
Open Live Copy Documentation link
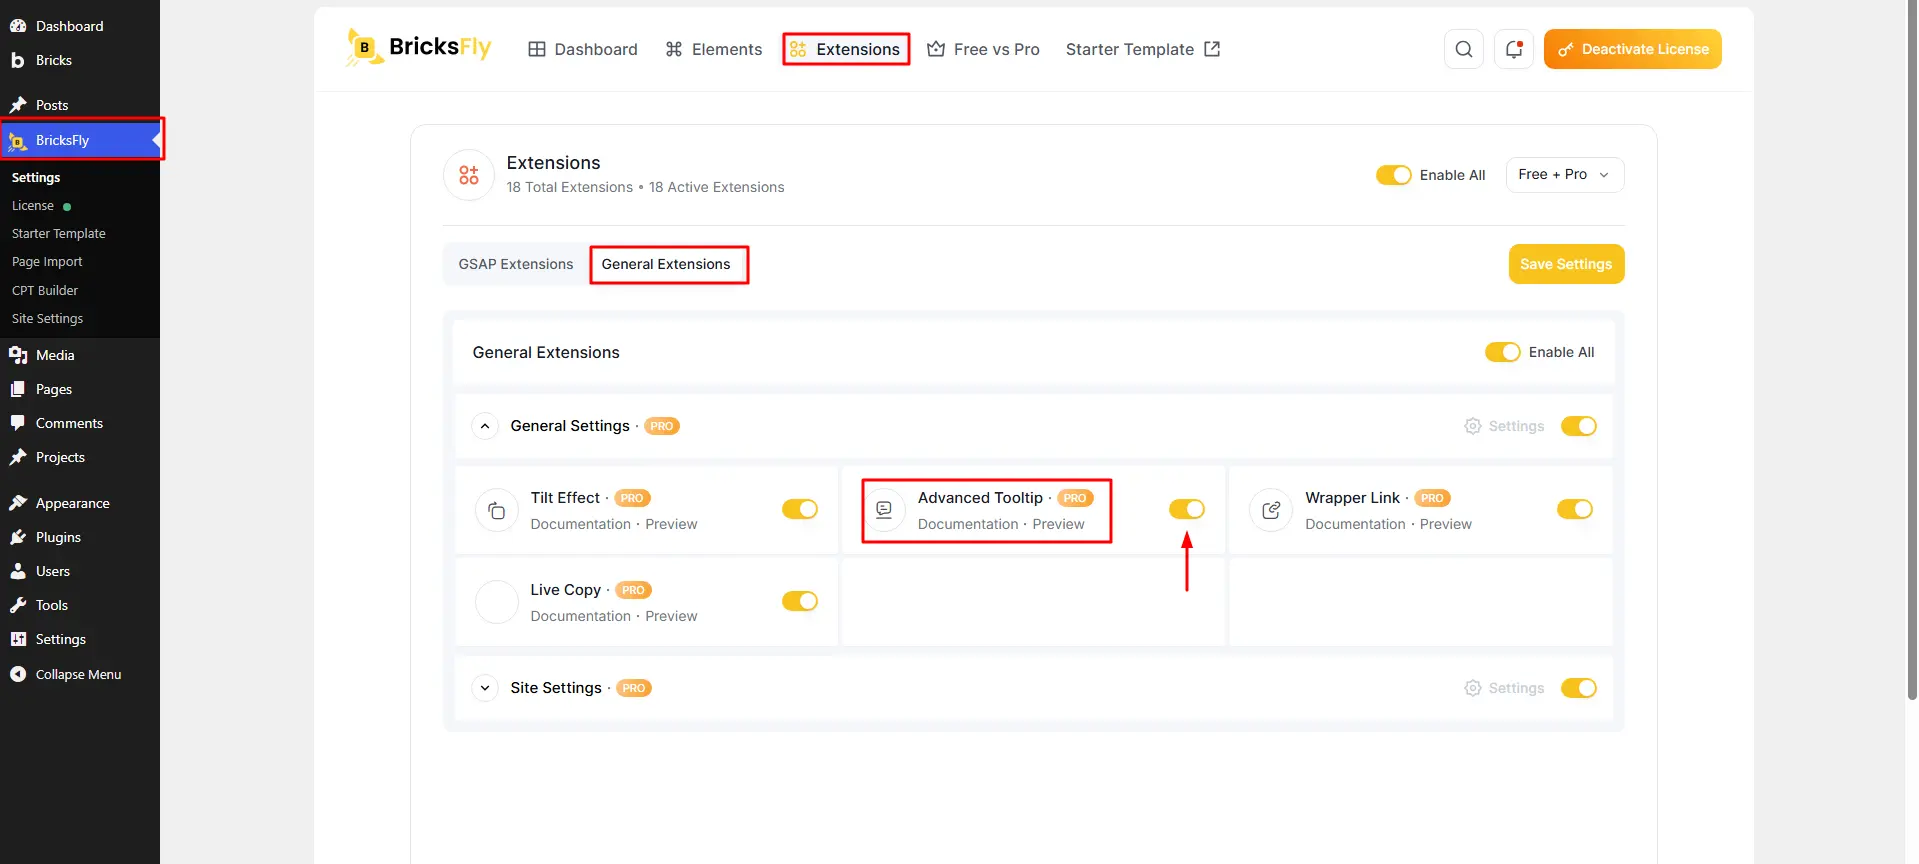point(581,616)
